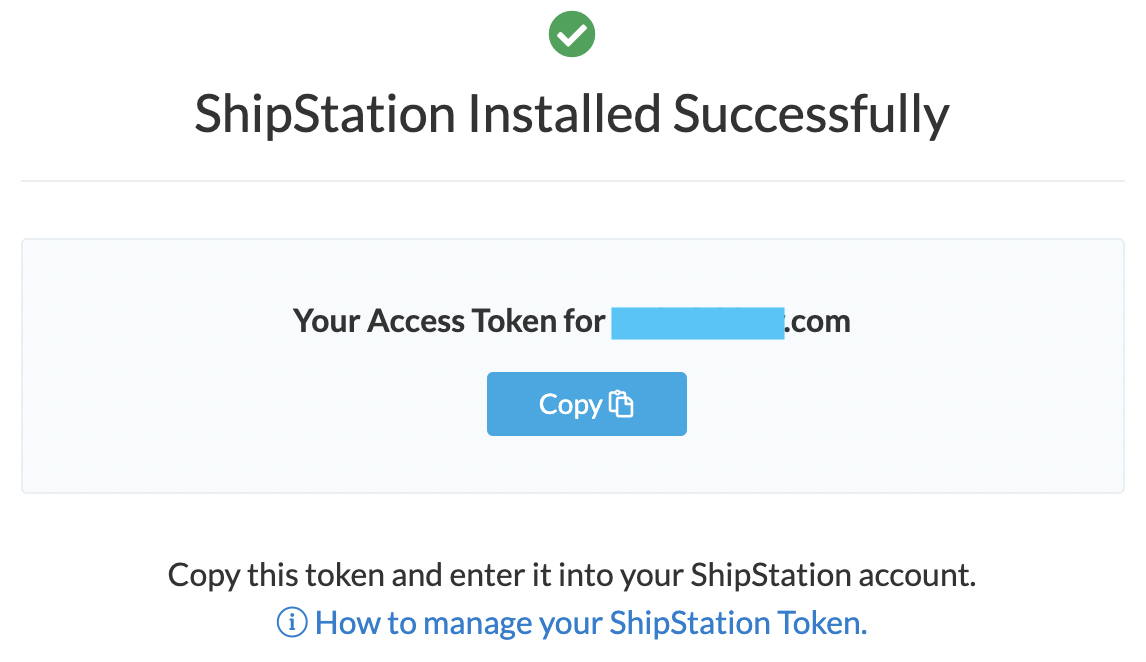Click the info circle icon beside help link

[x=291, y=623]
